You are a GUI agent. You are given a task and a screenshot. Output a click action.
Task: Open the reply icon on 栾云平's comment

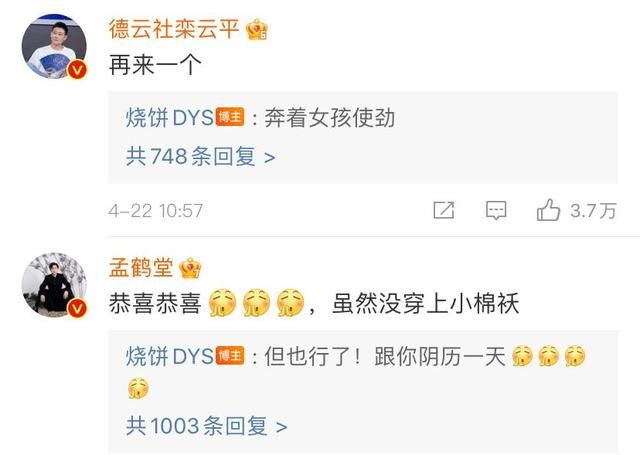pyautogui.click(x=496, y=211)
